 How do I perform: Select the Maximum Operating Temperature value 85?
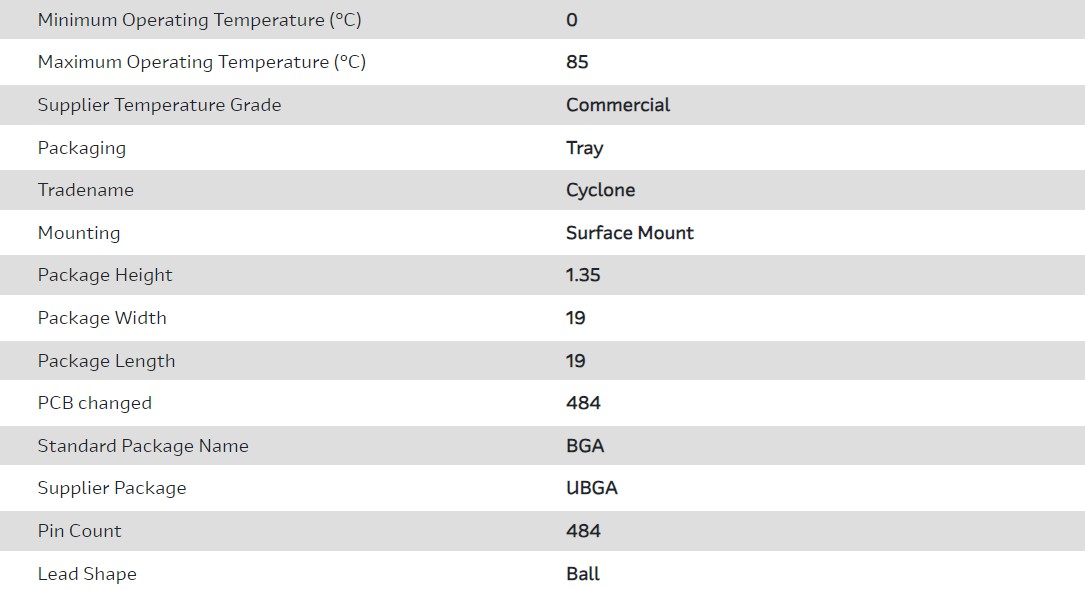point(577,62)
